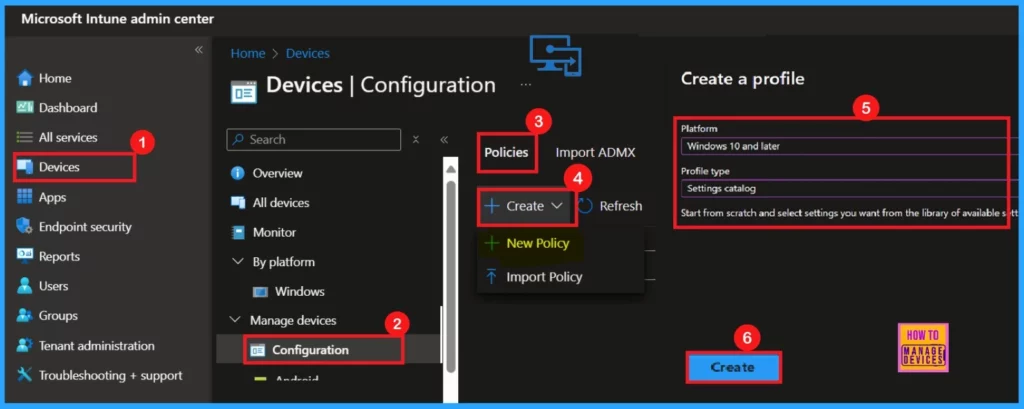
Task: Select All devices in the submenu
Action: [x=281, y=203]
